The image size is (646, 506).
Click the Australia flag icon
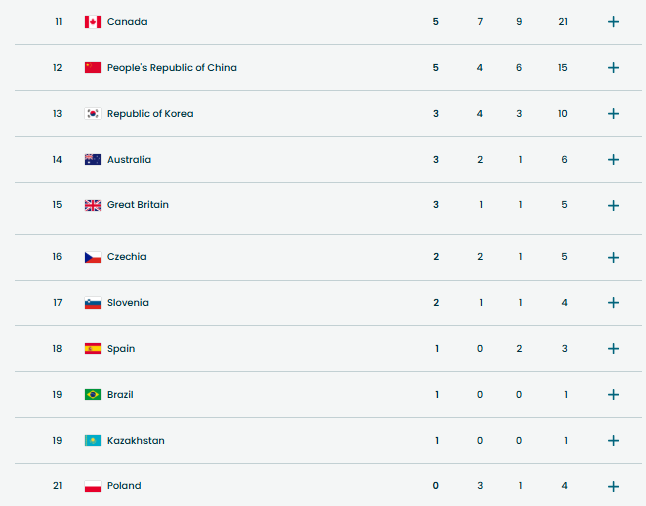93,160
